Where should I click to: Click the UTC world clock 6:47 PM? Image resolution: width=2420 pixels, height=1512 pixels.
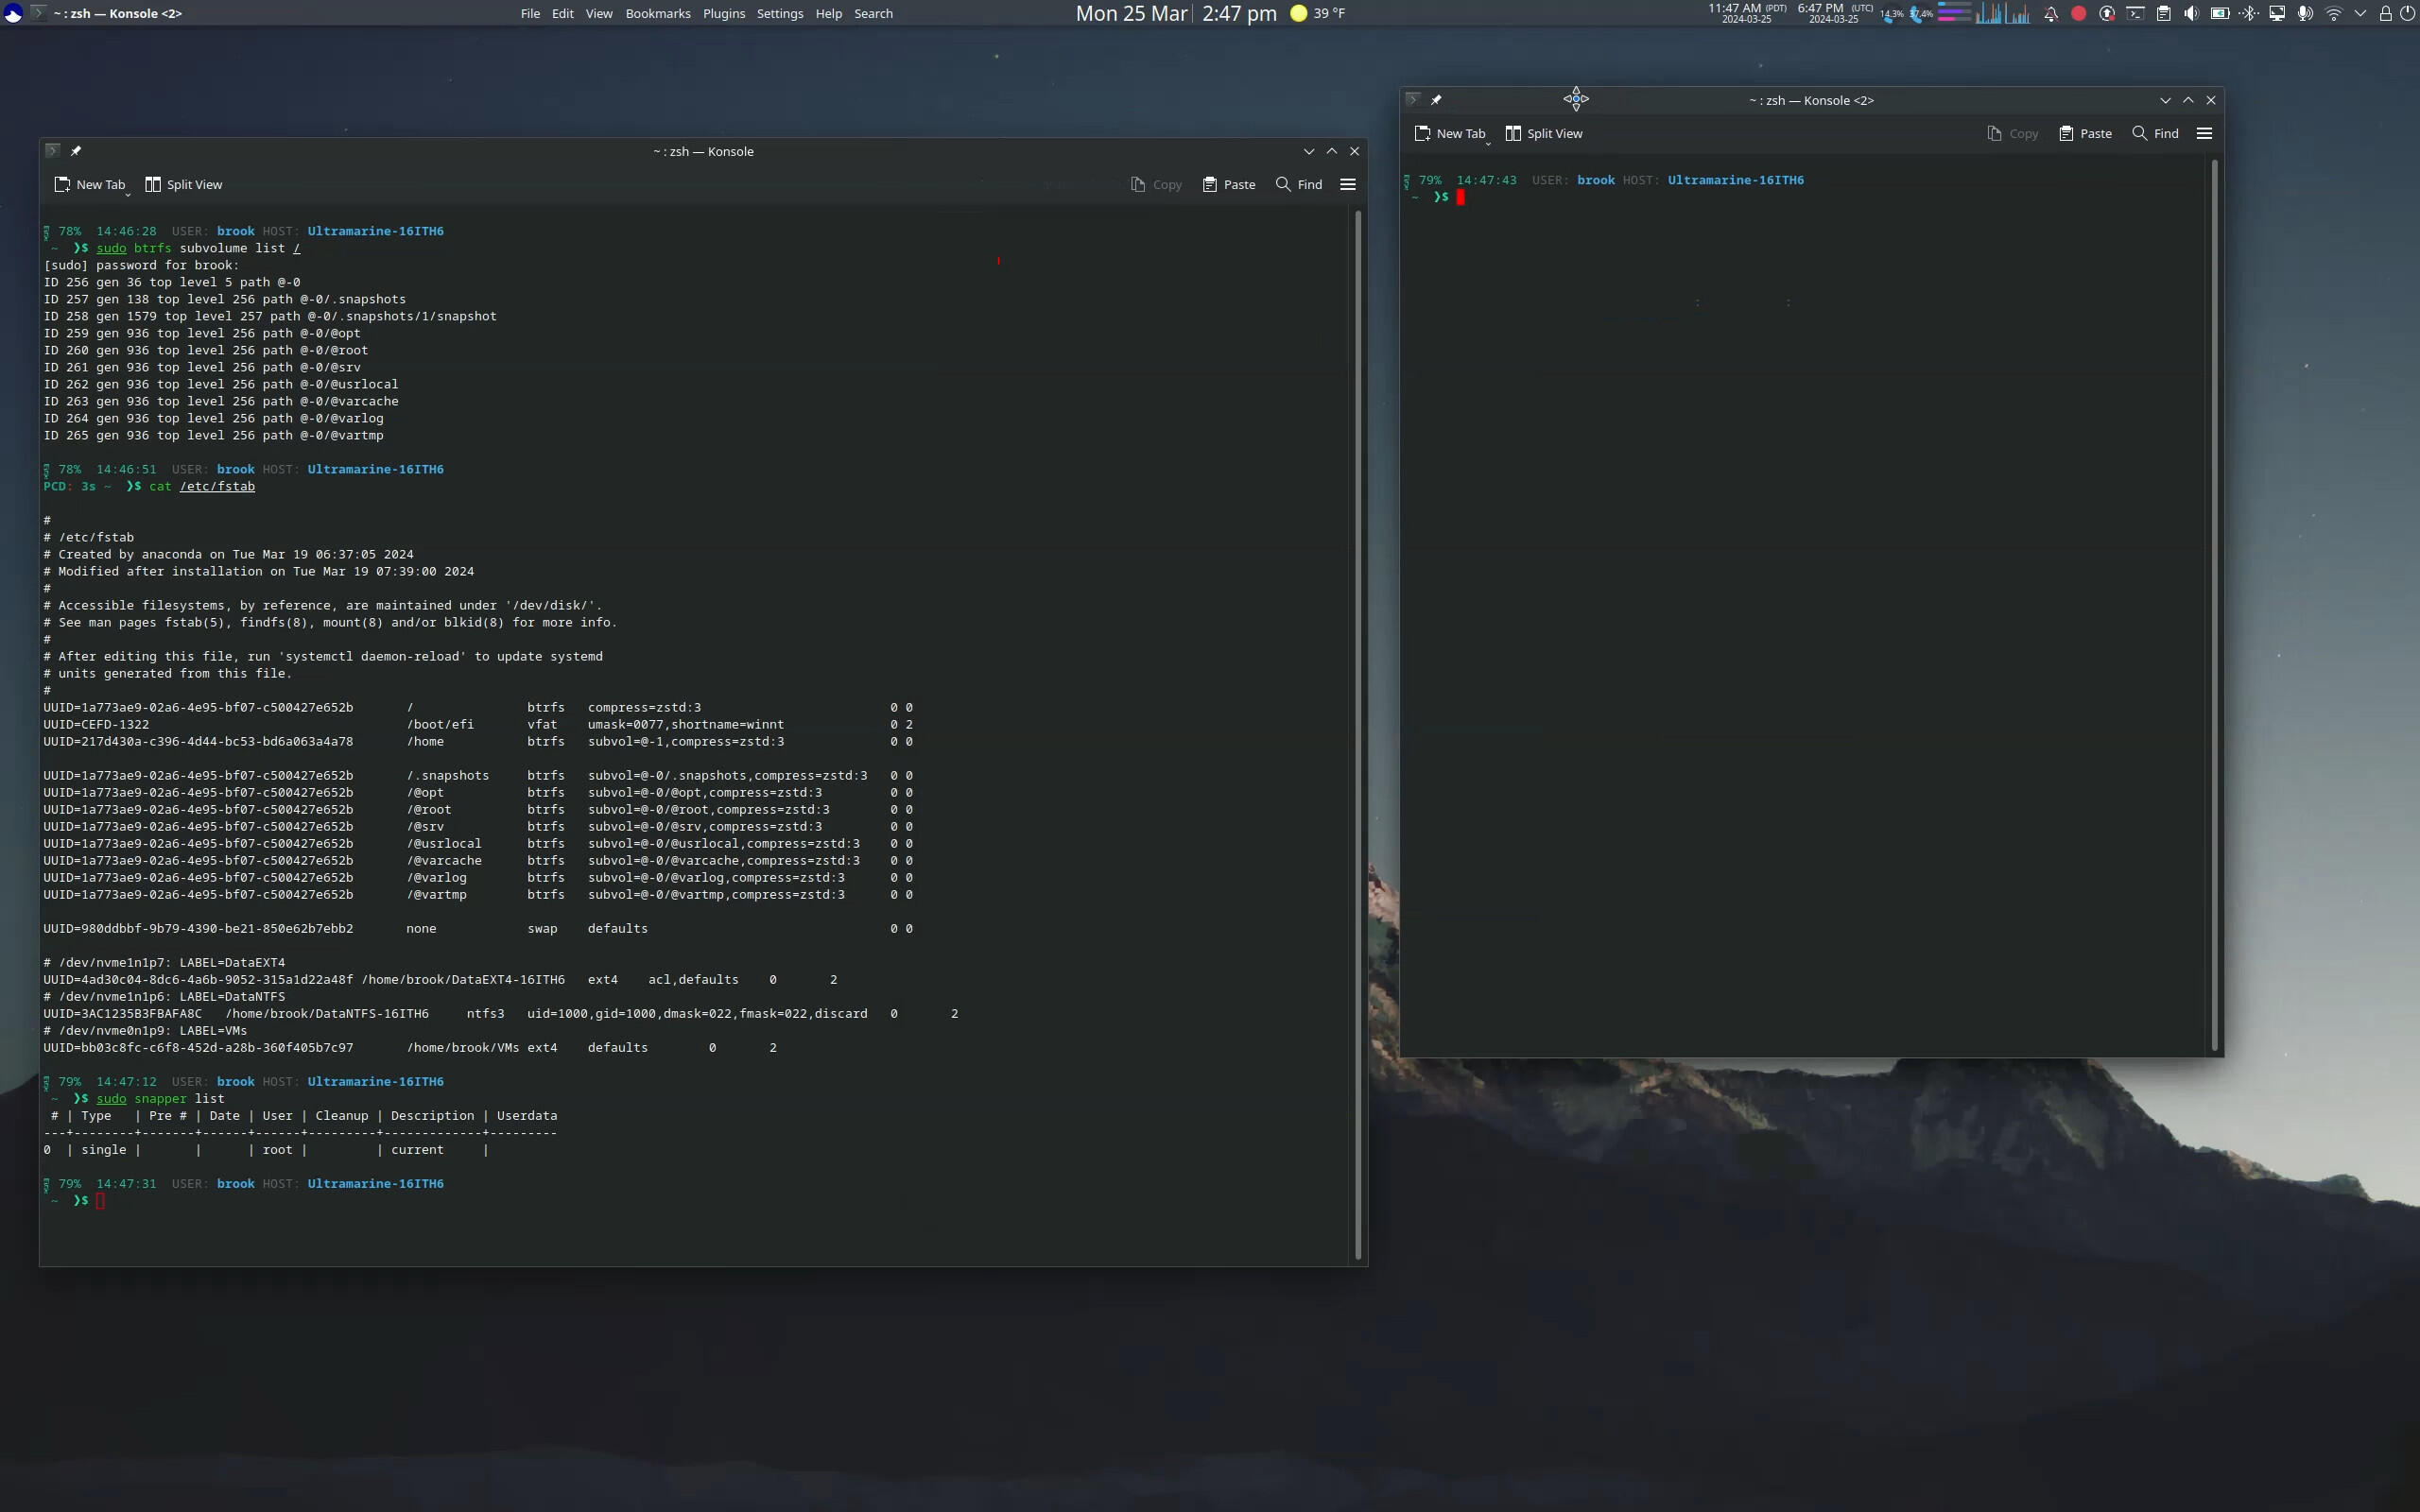pyautogui.click(x=1834, y=13)
